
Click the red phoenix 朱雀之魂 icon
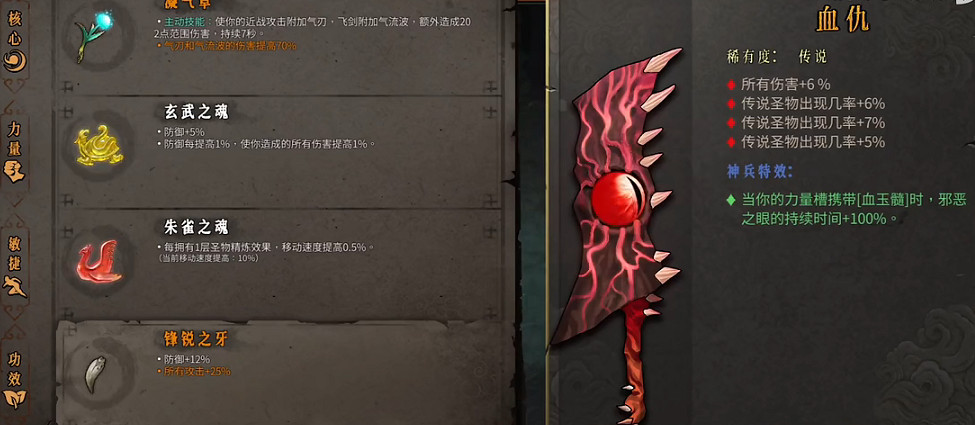[98, 261]
